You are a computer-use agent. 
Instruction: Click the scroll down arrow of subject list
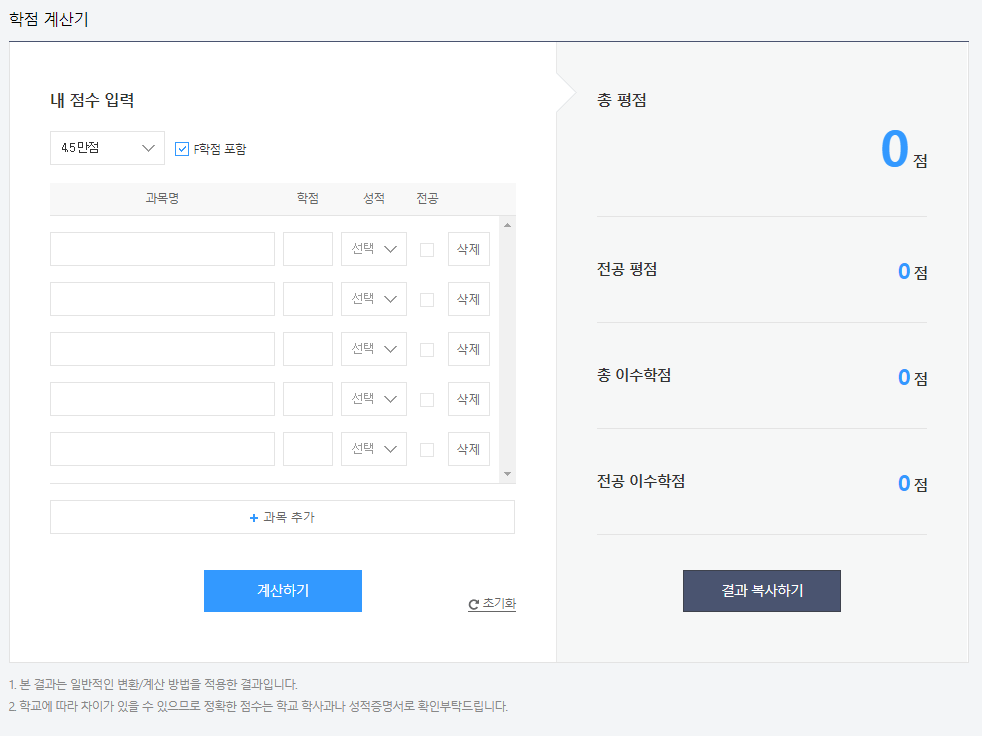click(507, 474)
